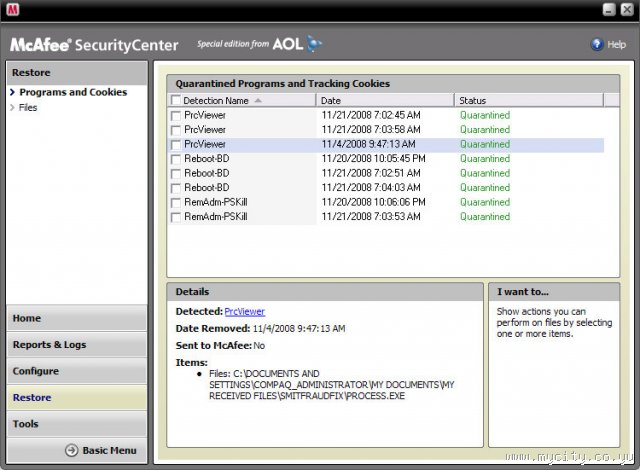Open the Home menu section
Viewport: 640px width, 470px height.
[x=77, y=318]
